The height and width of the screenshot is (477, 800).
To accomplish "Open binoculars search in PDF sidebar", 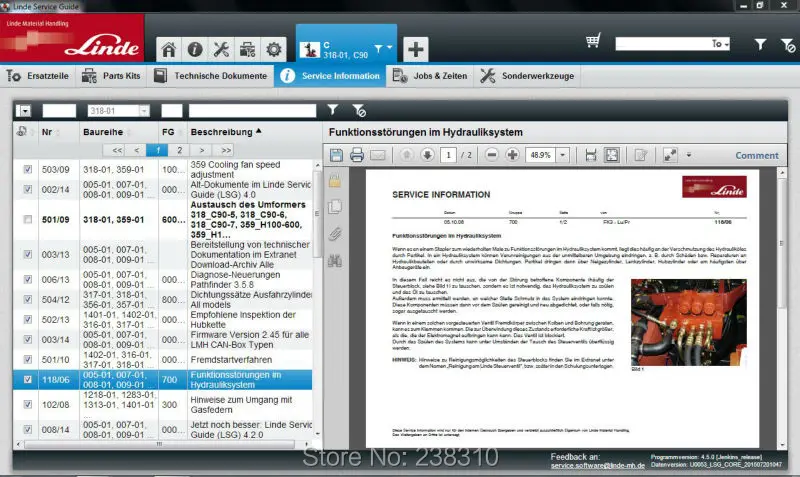I will 335,261.
